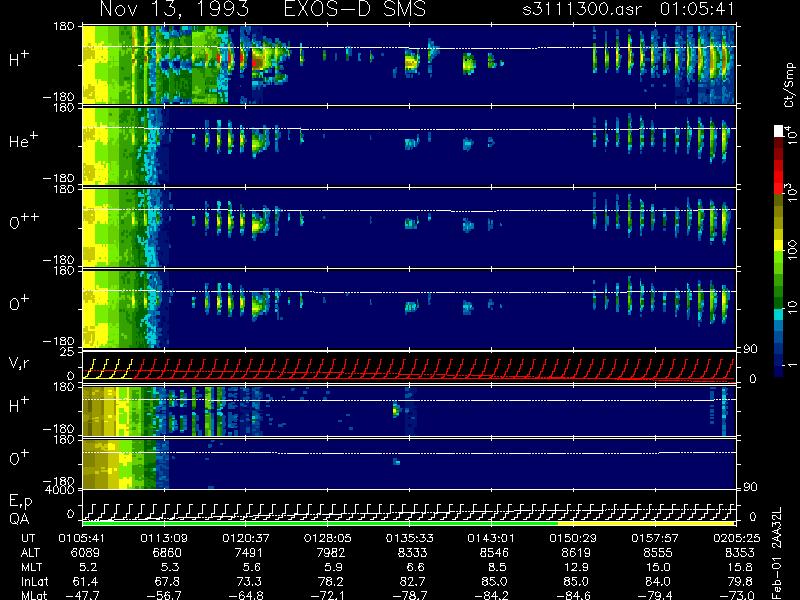Click the 'V,r' panel label

19,363
